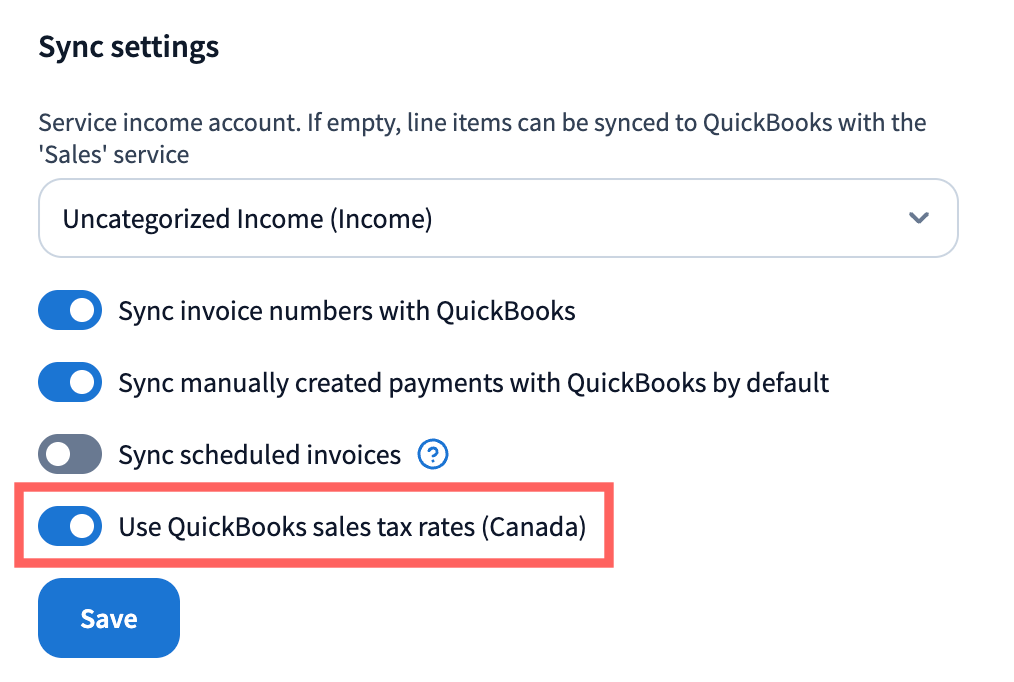The width and height of the screenshot is (1014, 682).
Task: Click the 'Sync invoice numbers with QuickBooks' label
Action: [346, 311]
